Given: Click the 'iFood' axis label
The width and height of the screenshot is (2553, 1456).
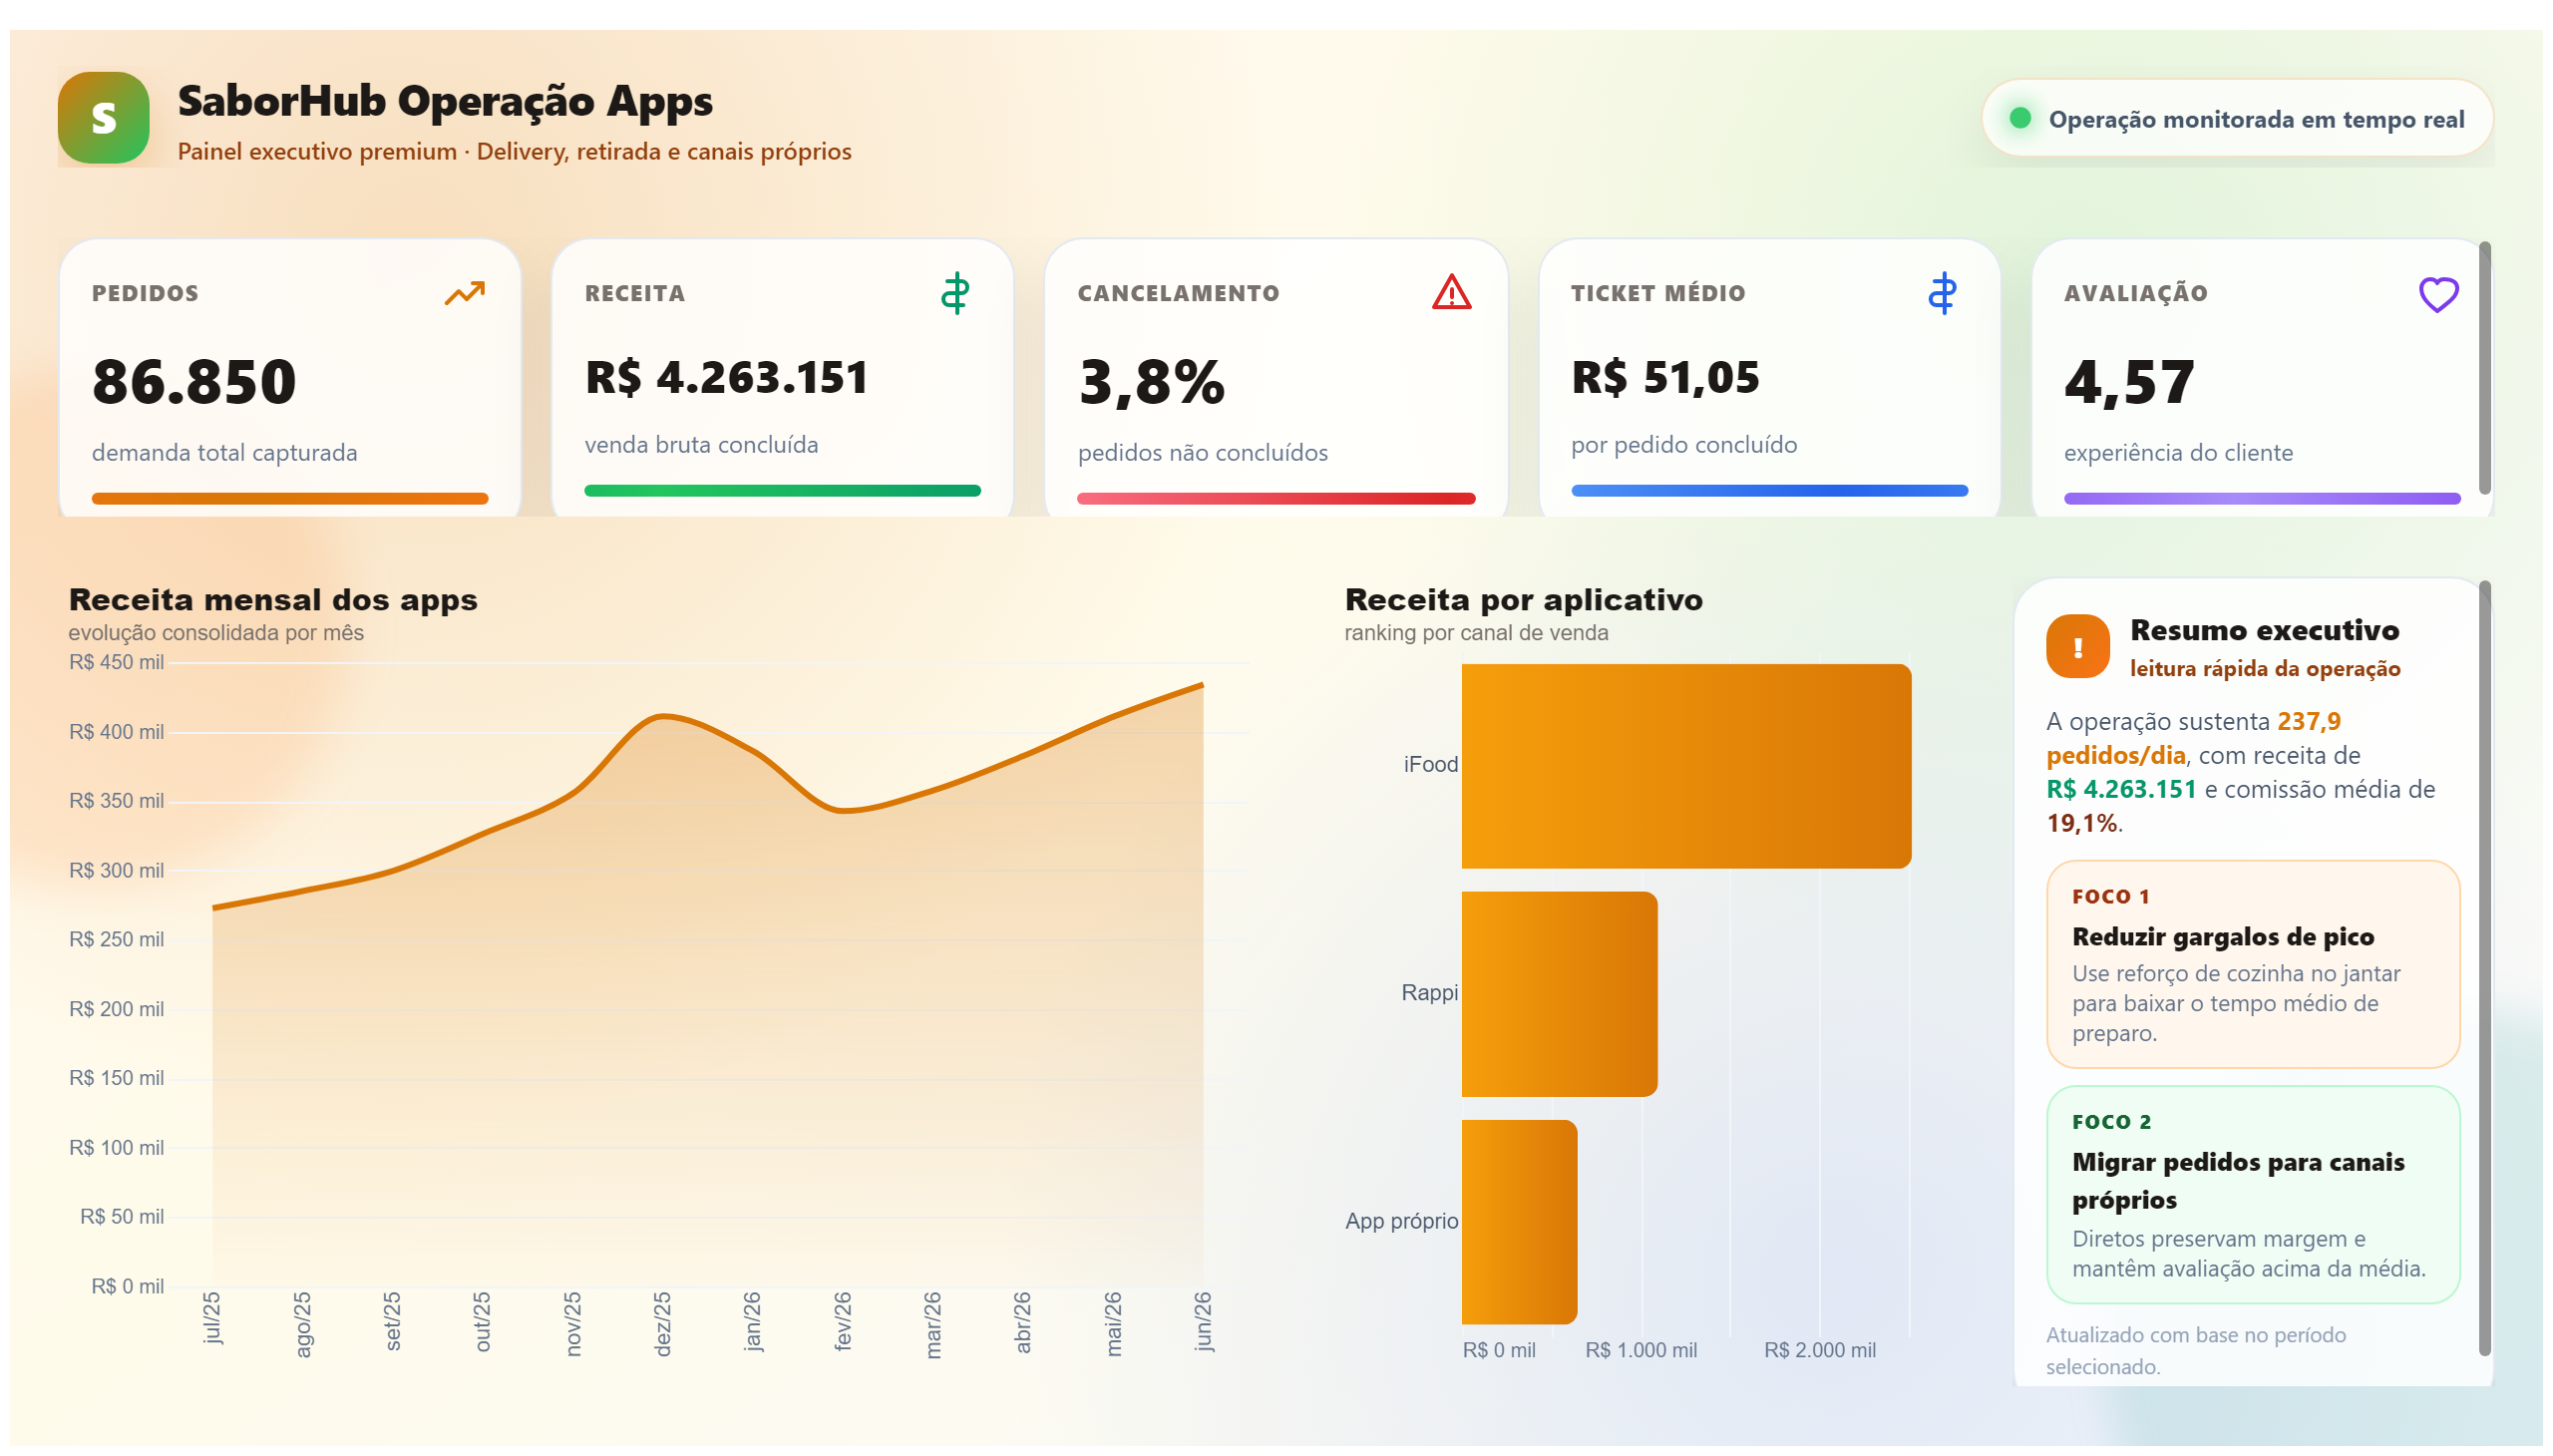Looking at the screenshot, I should point(1430,765).
